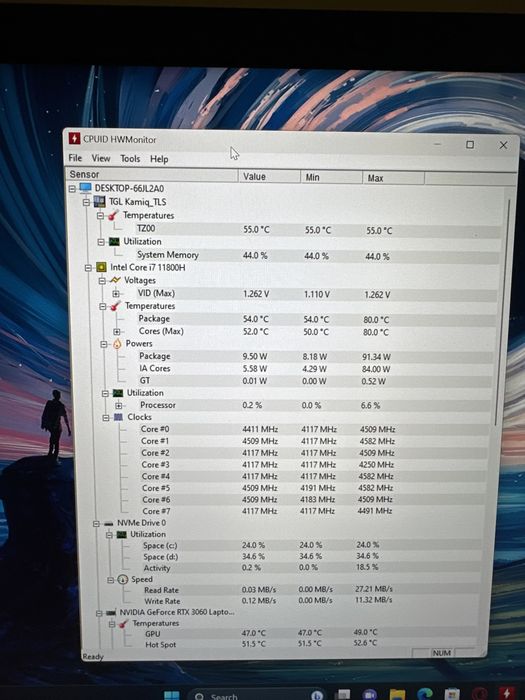
Task: Click the Voltages waveform icon
Action: coord(115,280)
